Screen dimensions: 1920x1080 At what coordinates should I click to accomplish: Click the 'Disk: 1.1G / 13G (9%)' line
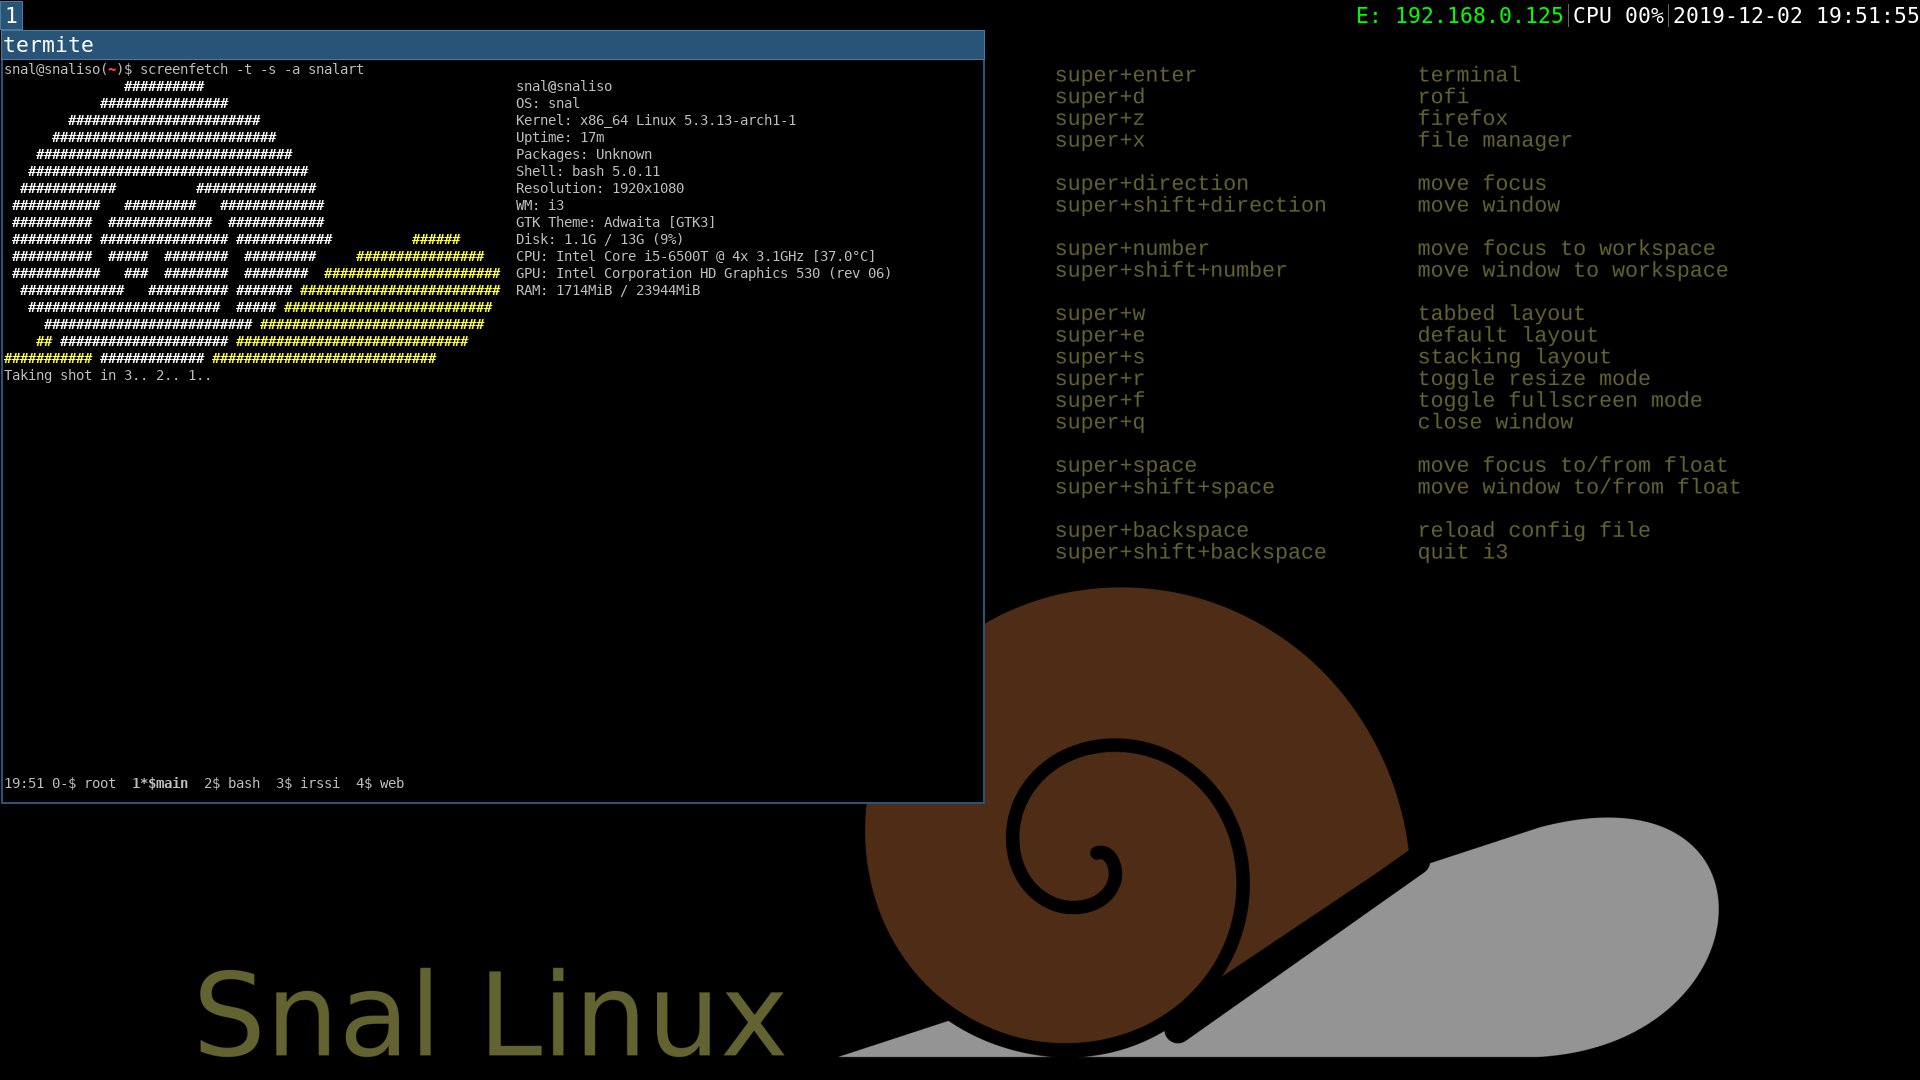tap(600, 239)
